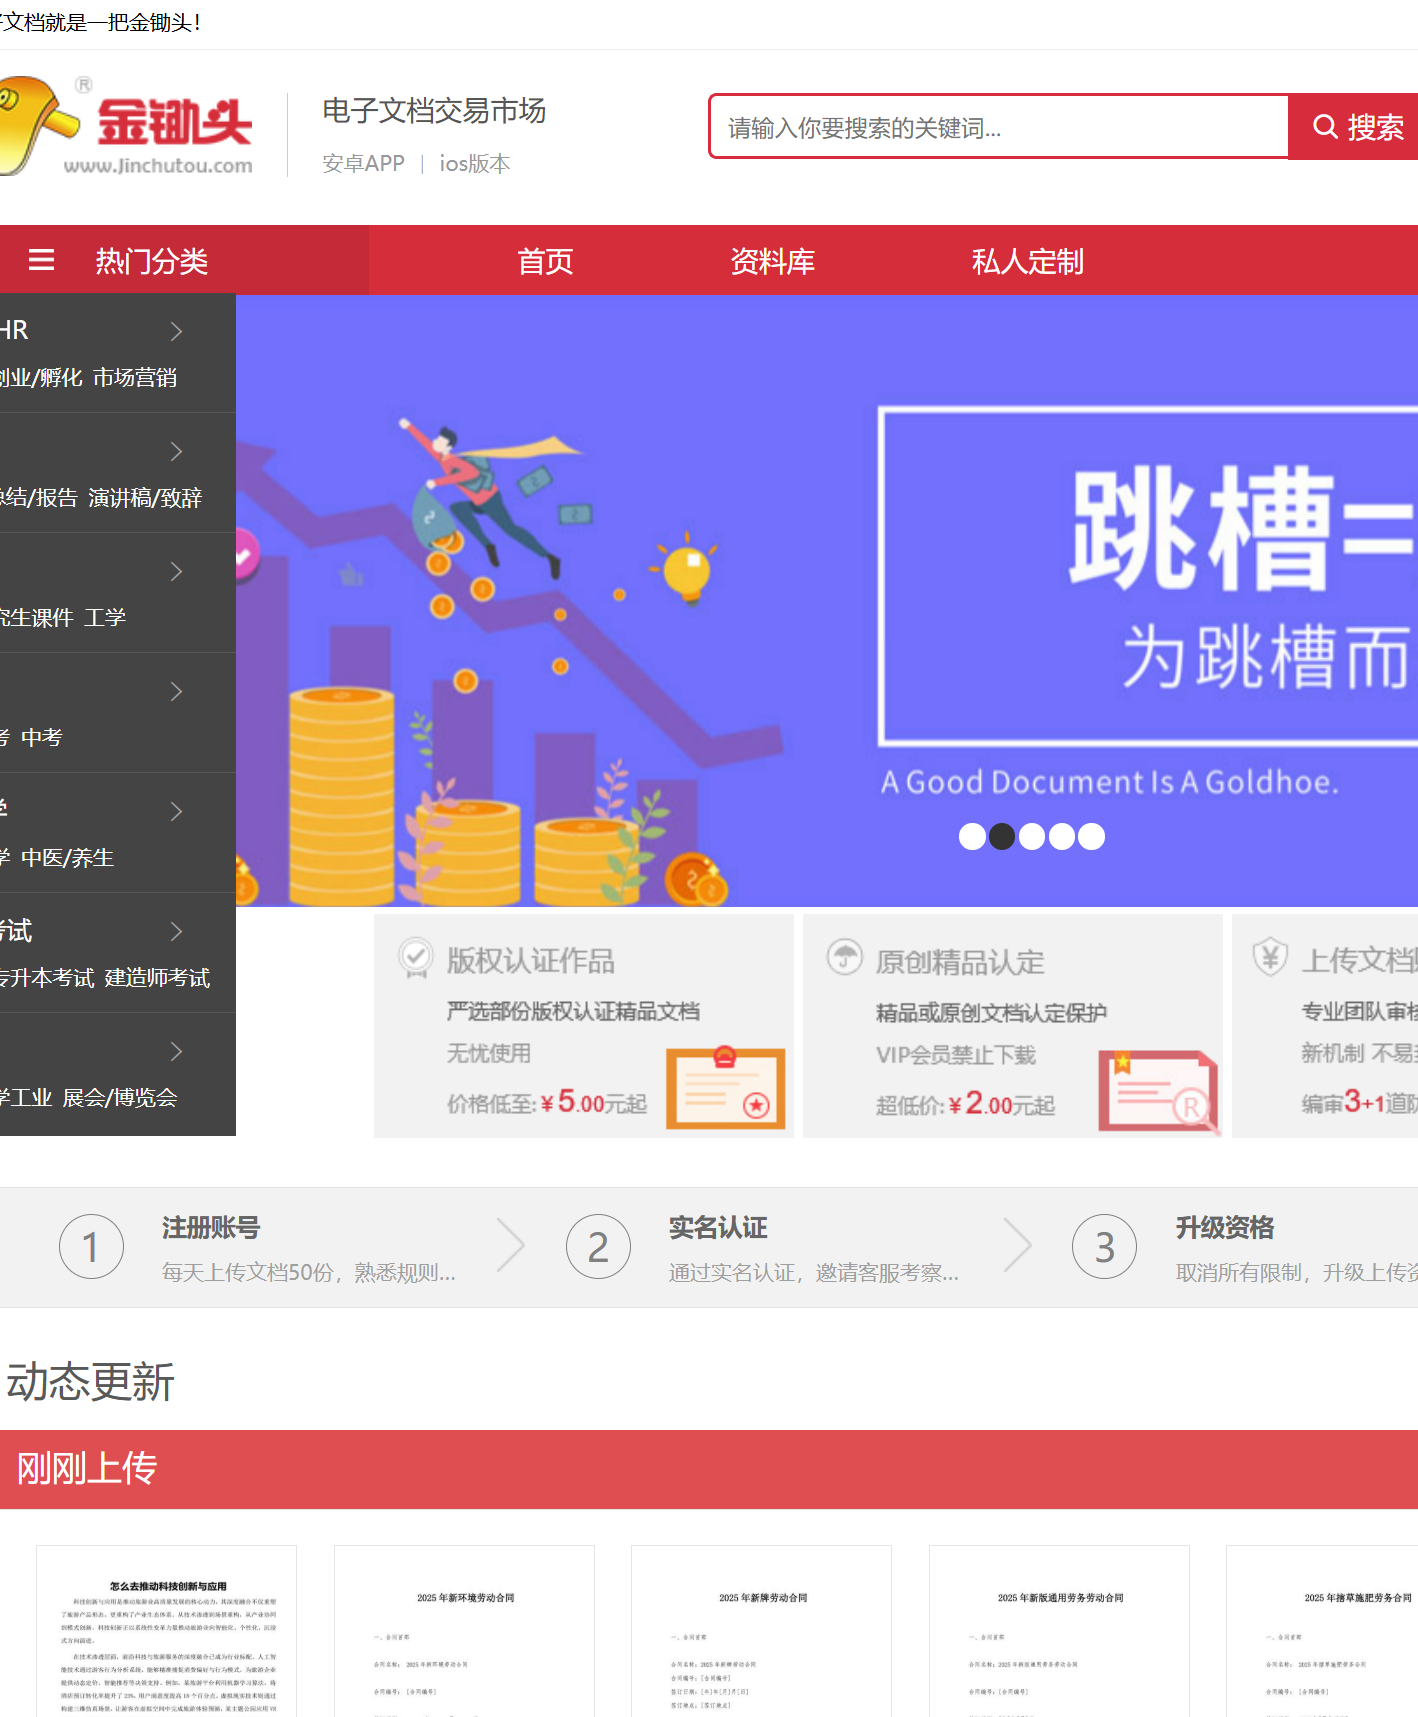This screenshot has width=1418, height=1717.
Task: Click the 电子文档交易市场 heading
Action: pos(434,110)
